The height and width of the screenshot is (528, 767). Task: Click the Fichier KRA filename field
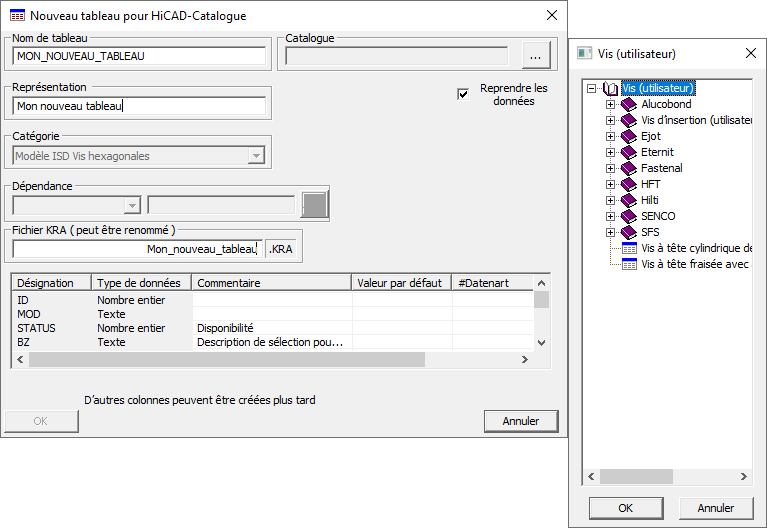(x=138, y=249)
